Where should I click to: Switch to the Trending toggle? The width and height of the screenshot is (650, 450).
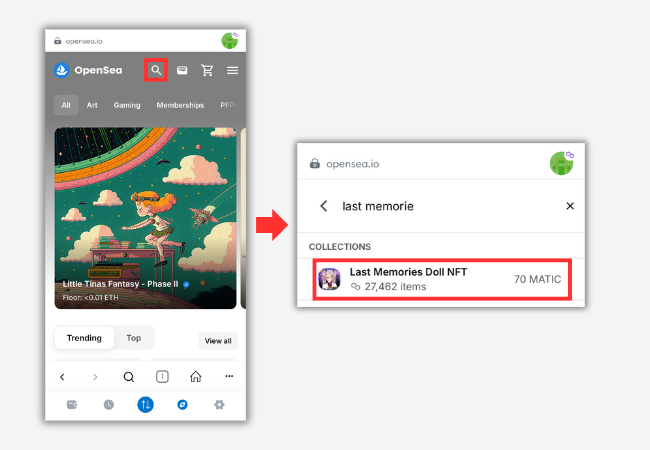coord(84,338)
